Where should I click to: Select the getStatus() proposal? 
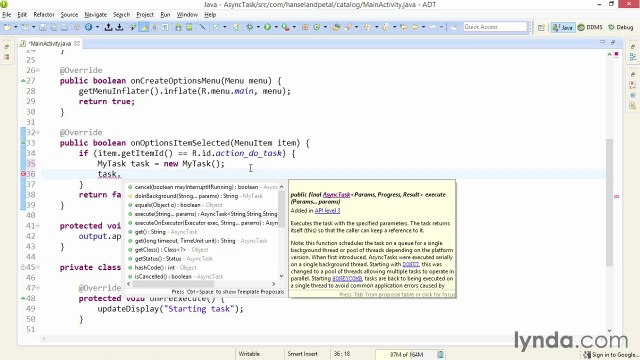202,259
